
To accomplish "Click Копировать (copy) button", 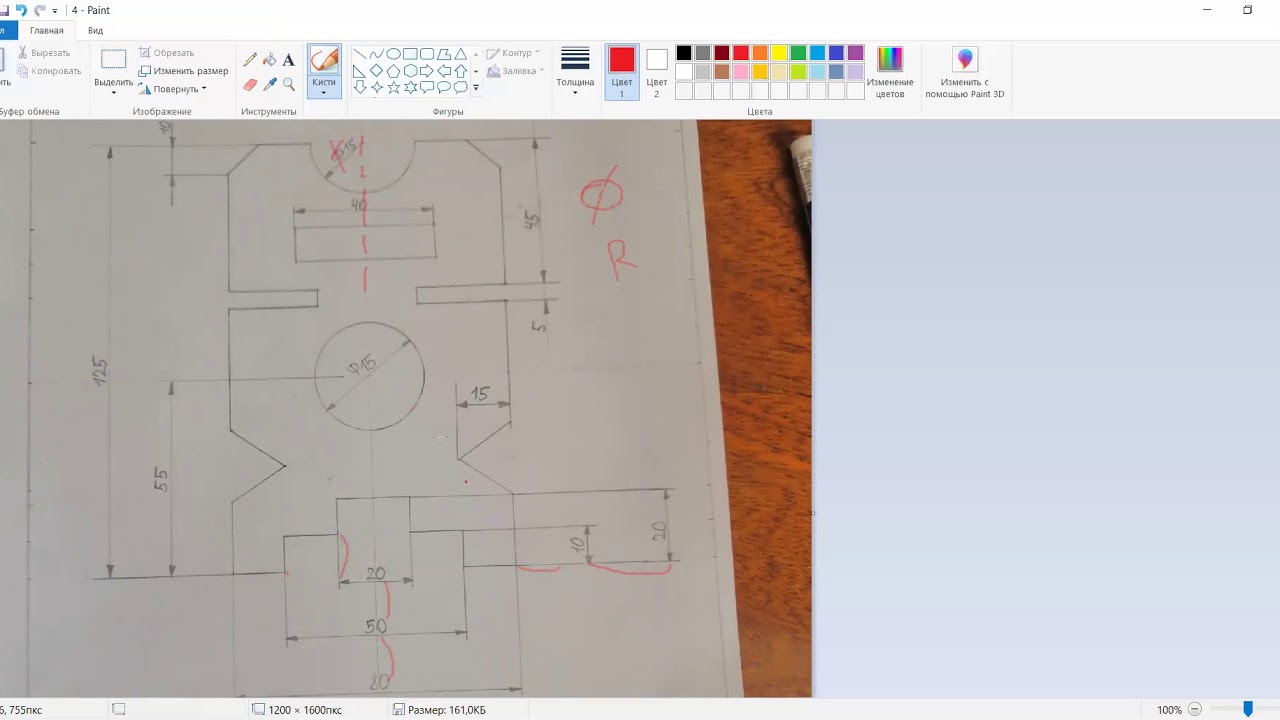I will click(x=49, y=71).
